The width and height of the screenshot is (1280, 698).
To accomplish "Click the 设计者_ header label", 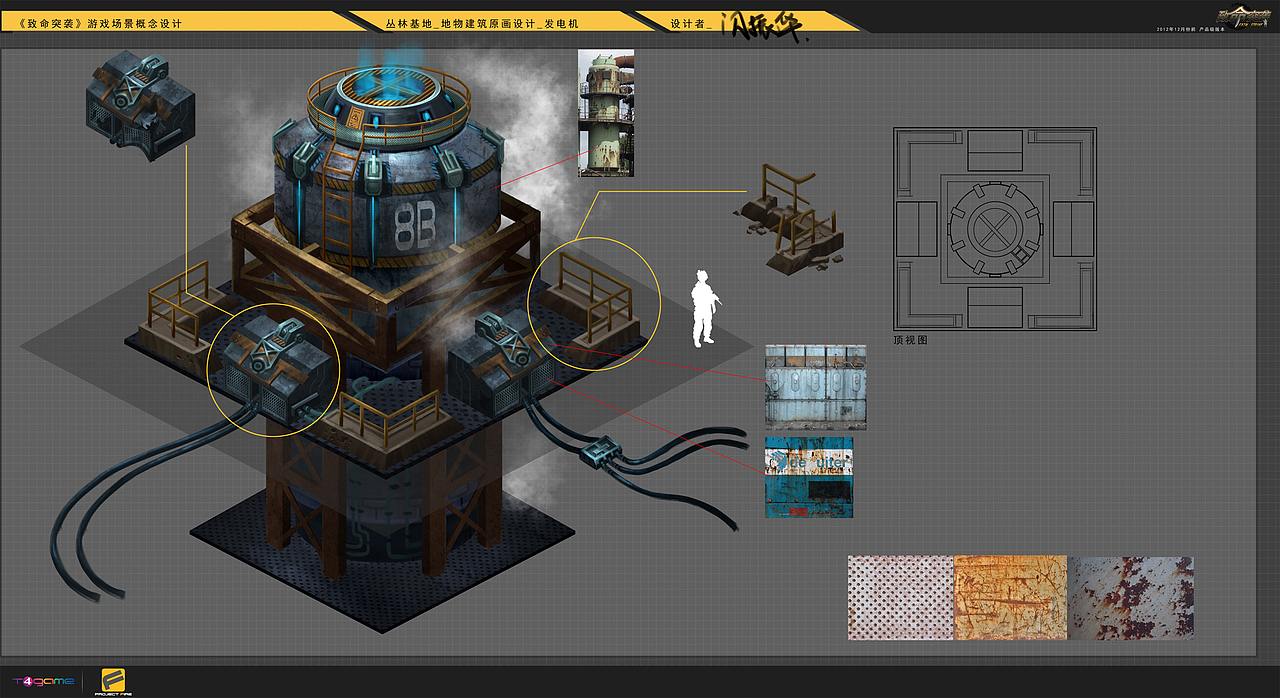I will [x=691, y=22].
